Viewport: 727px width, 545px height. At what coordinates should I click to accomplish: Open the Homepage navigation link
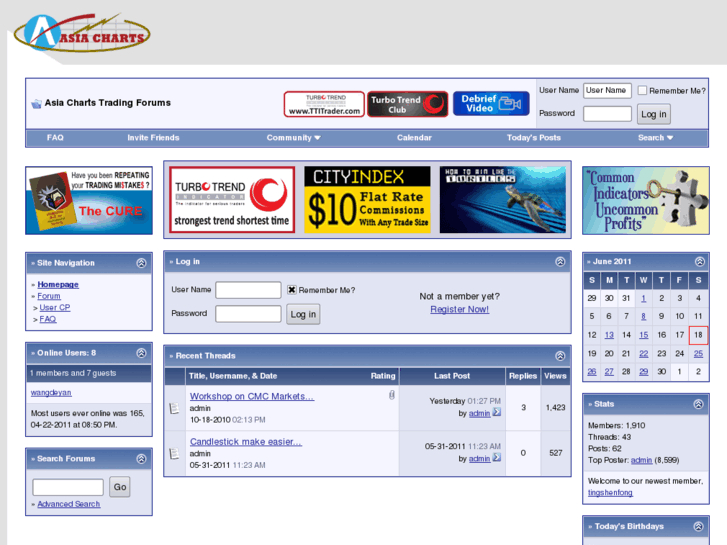point(58,284)
